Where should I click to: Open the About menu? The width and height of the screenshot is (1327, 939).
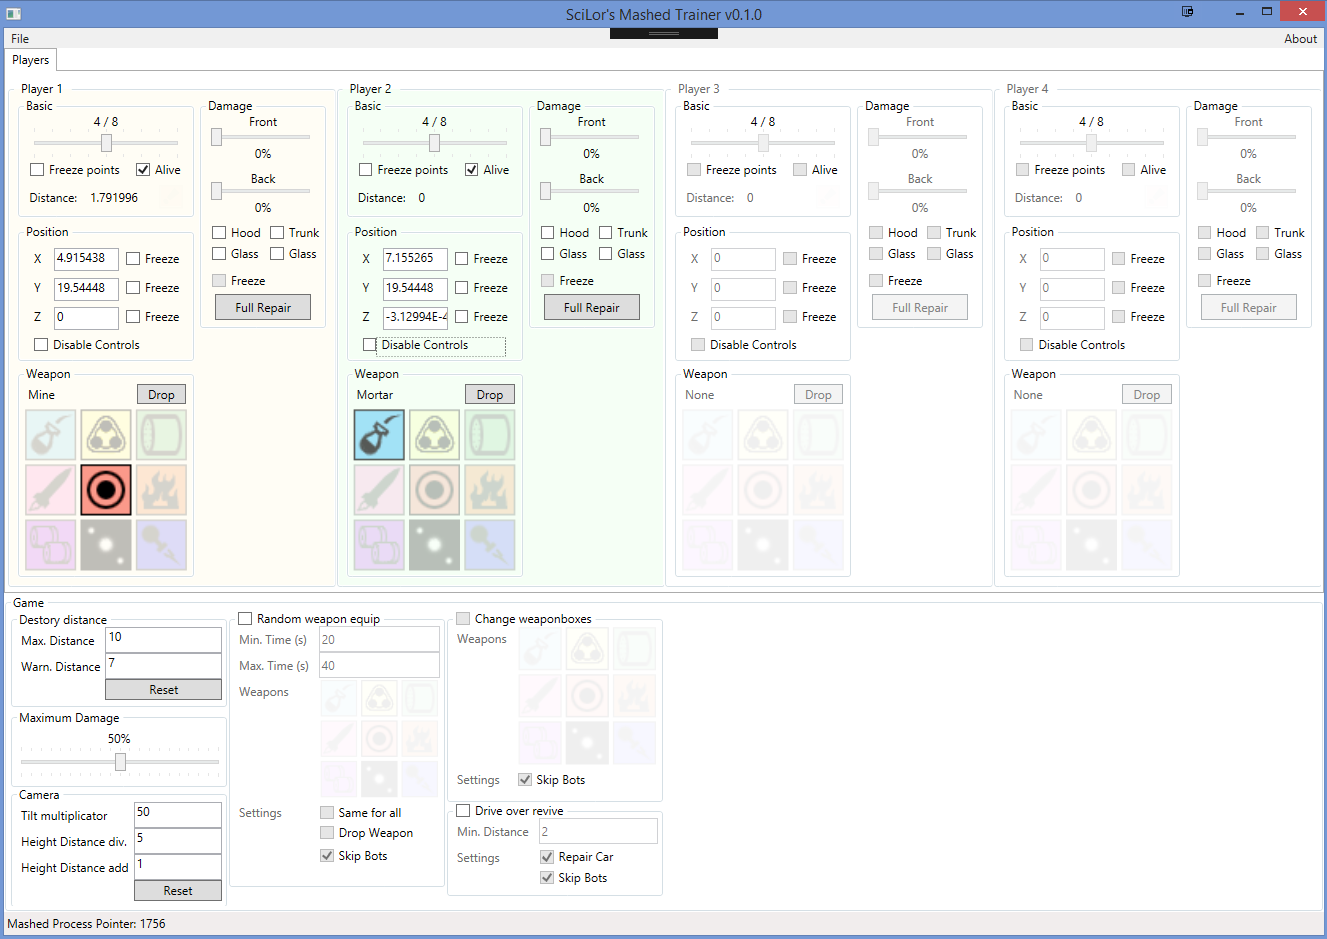point(1300,39)
